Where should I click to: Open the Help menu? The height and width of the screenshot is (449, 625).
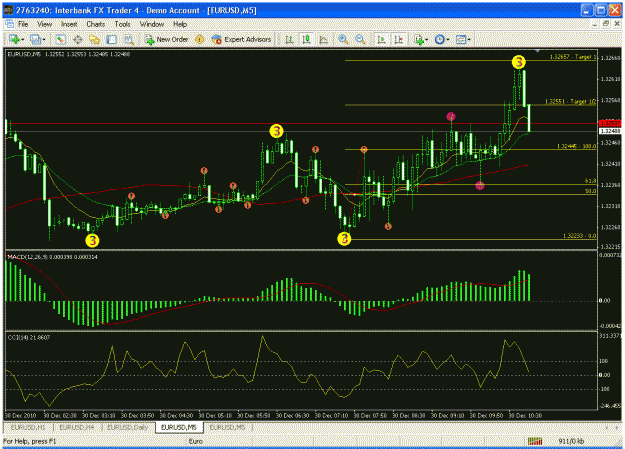180,24
